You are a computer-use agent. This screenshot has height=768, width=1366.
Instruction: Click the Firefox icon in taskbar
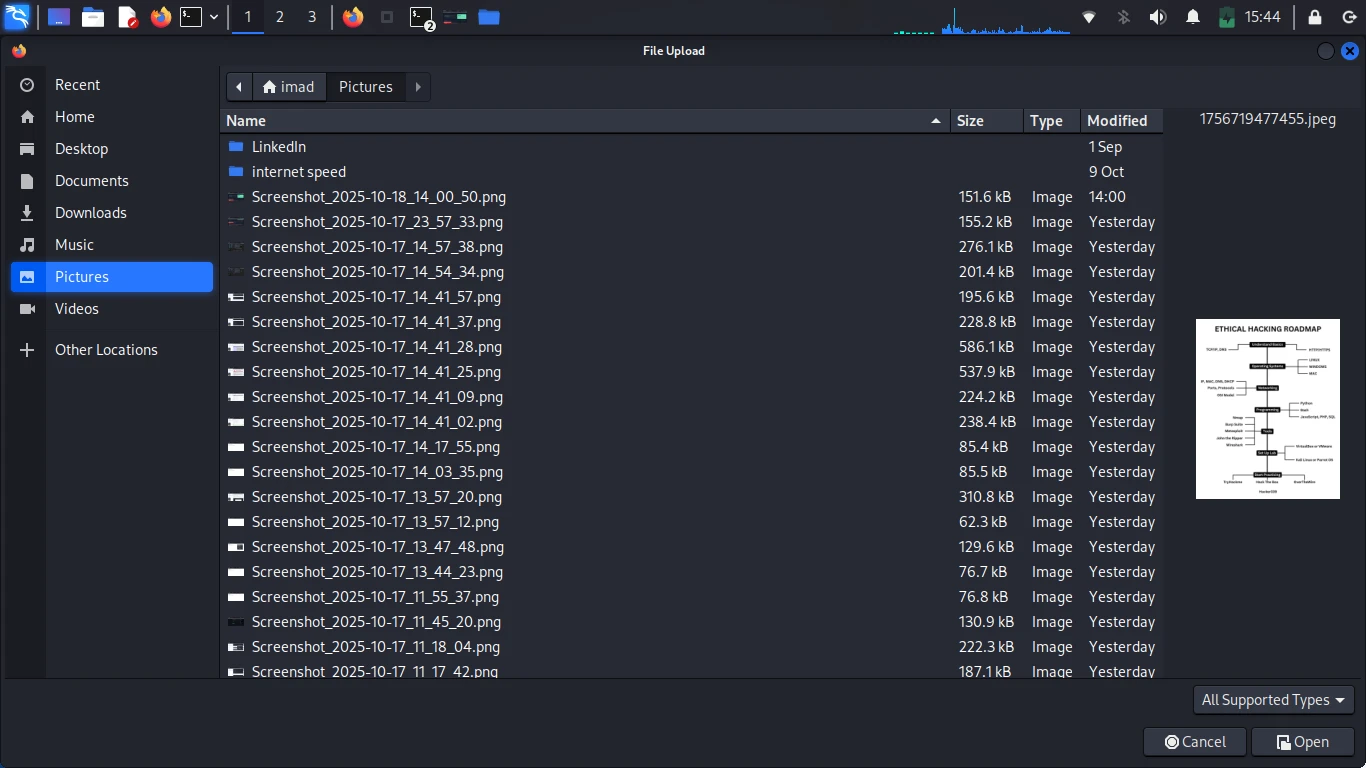coord(160,17)
